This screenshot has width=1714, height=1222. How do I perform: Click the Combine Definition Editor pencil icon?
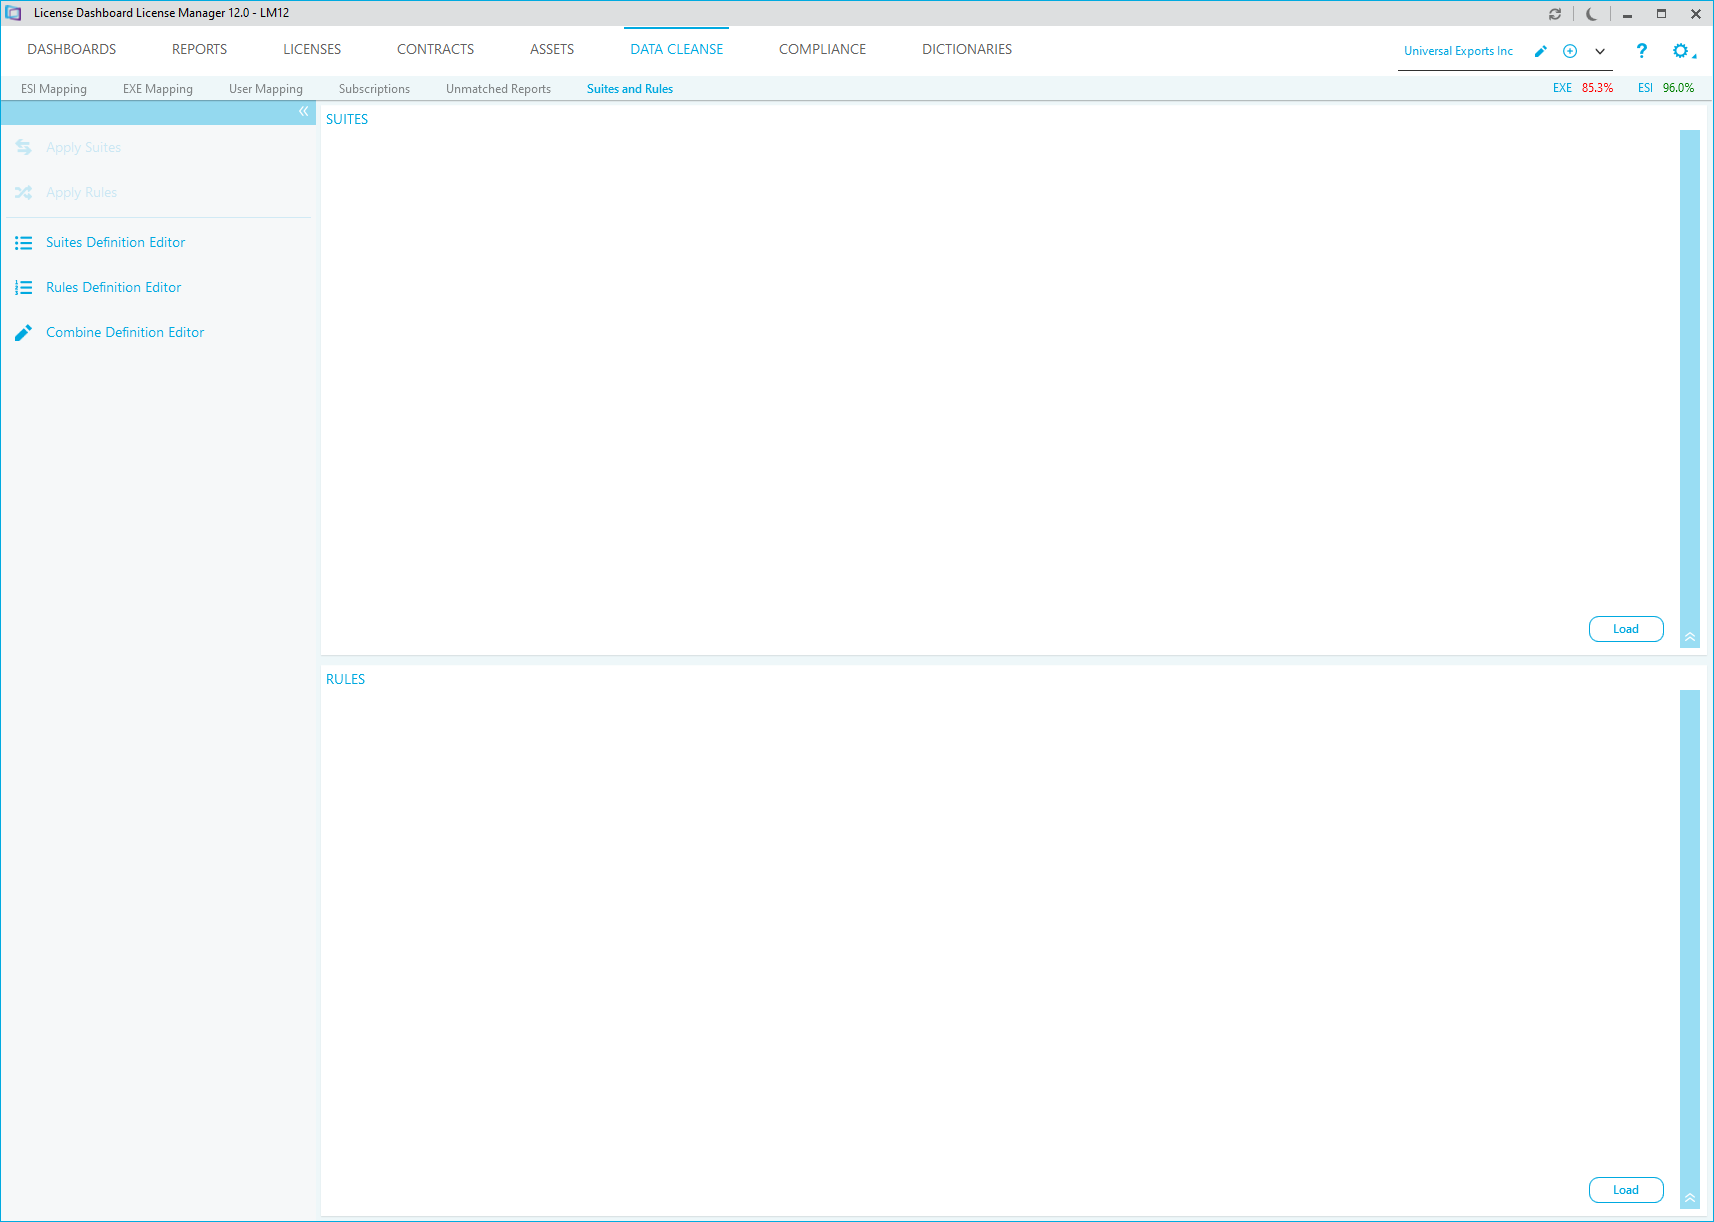coord(24,333)
